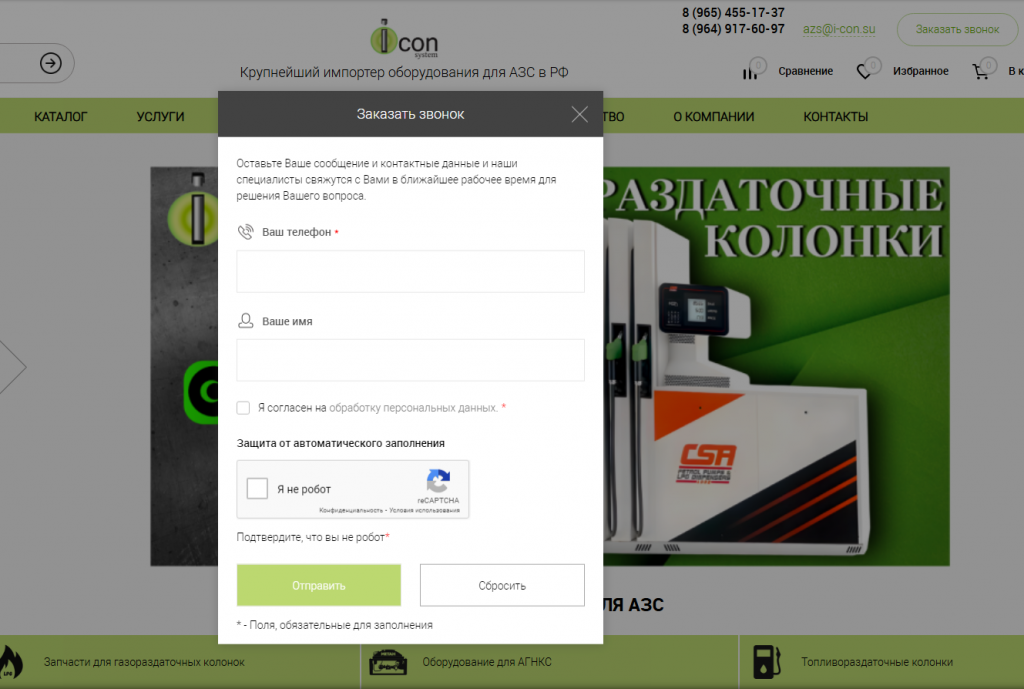Close the Заказать звонок dialog
1024x689 pixels.
click(579, 114)
